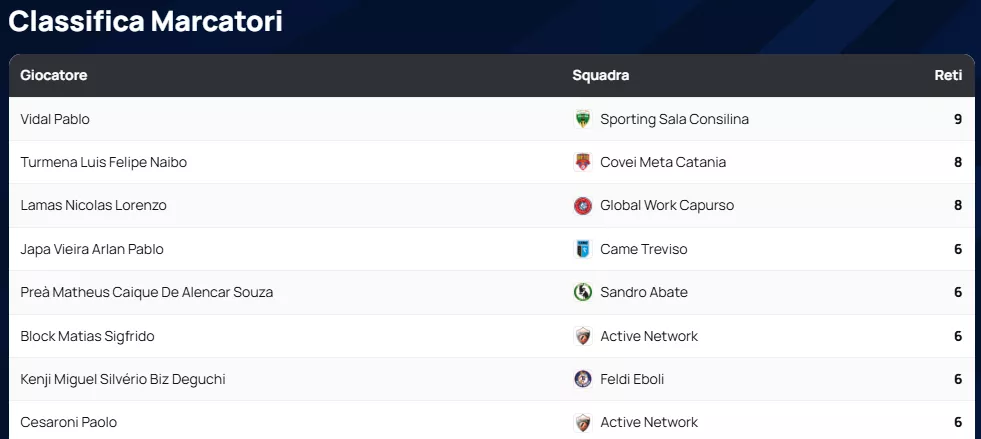Select player Turmena Luis Felipe Naibo
Image resolution: width=981 pixels, height=439 pixels.
click(103, 162)
